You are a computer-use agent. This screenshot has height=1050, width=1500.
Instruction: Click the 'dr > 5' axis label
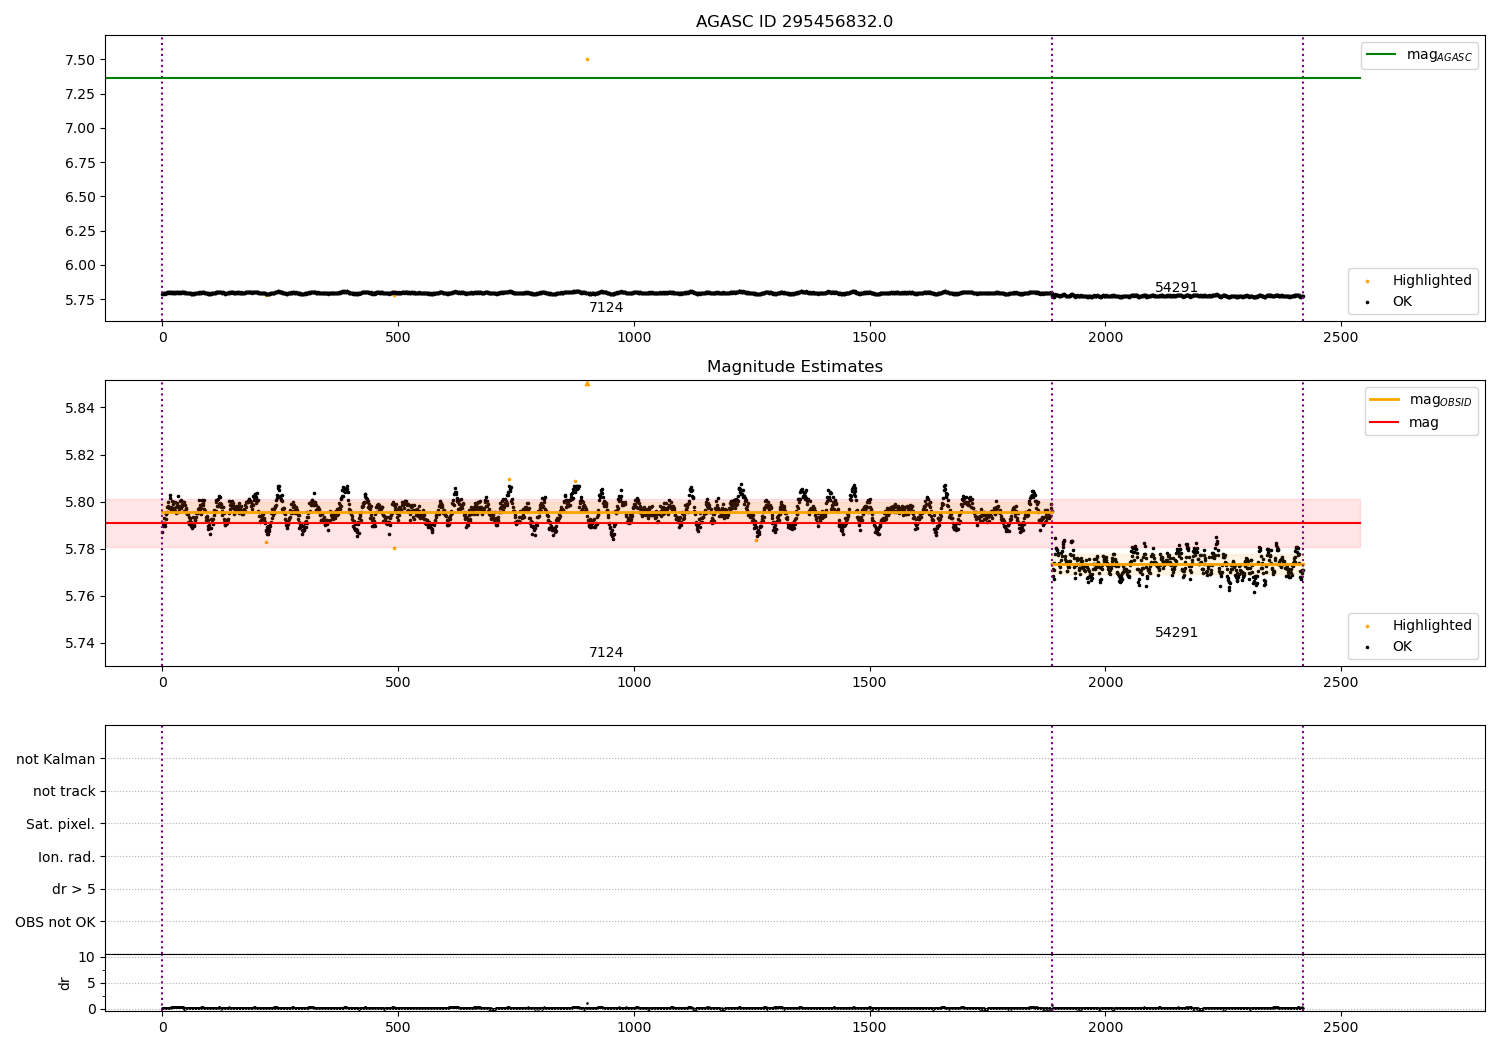pyautogui.click(x=73, y=890)
